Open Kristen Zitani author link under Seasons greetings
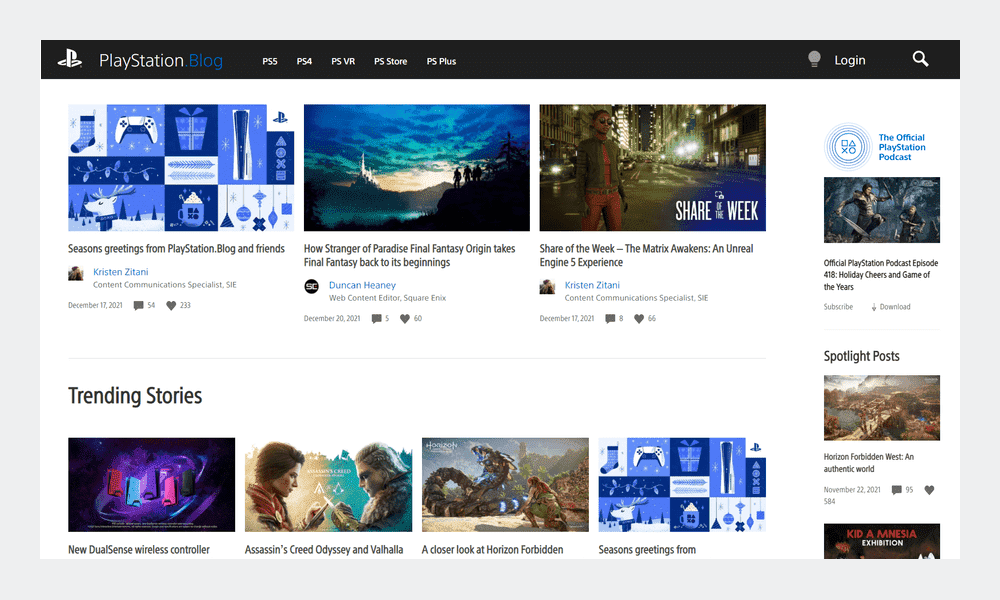 121,272
